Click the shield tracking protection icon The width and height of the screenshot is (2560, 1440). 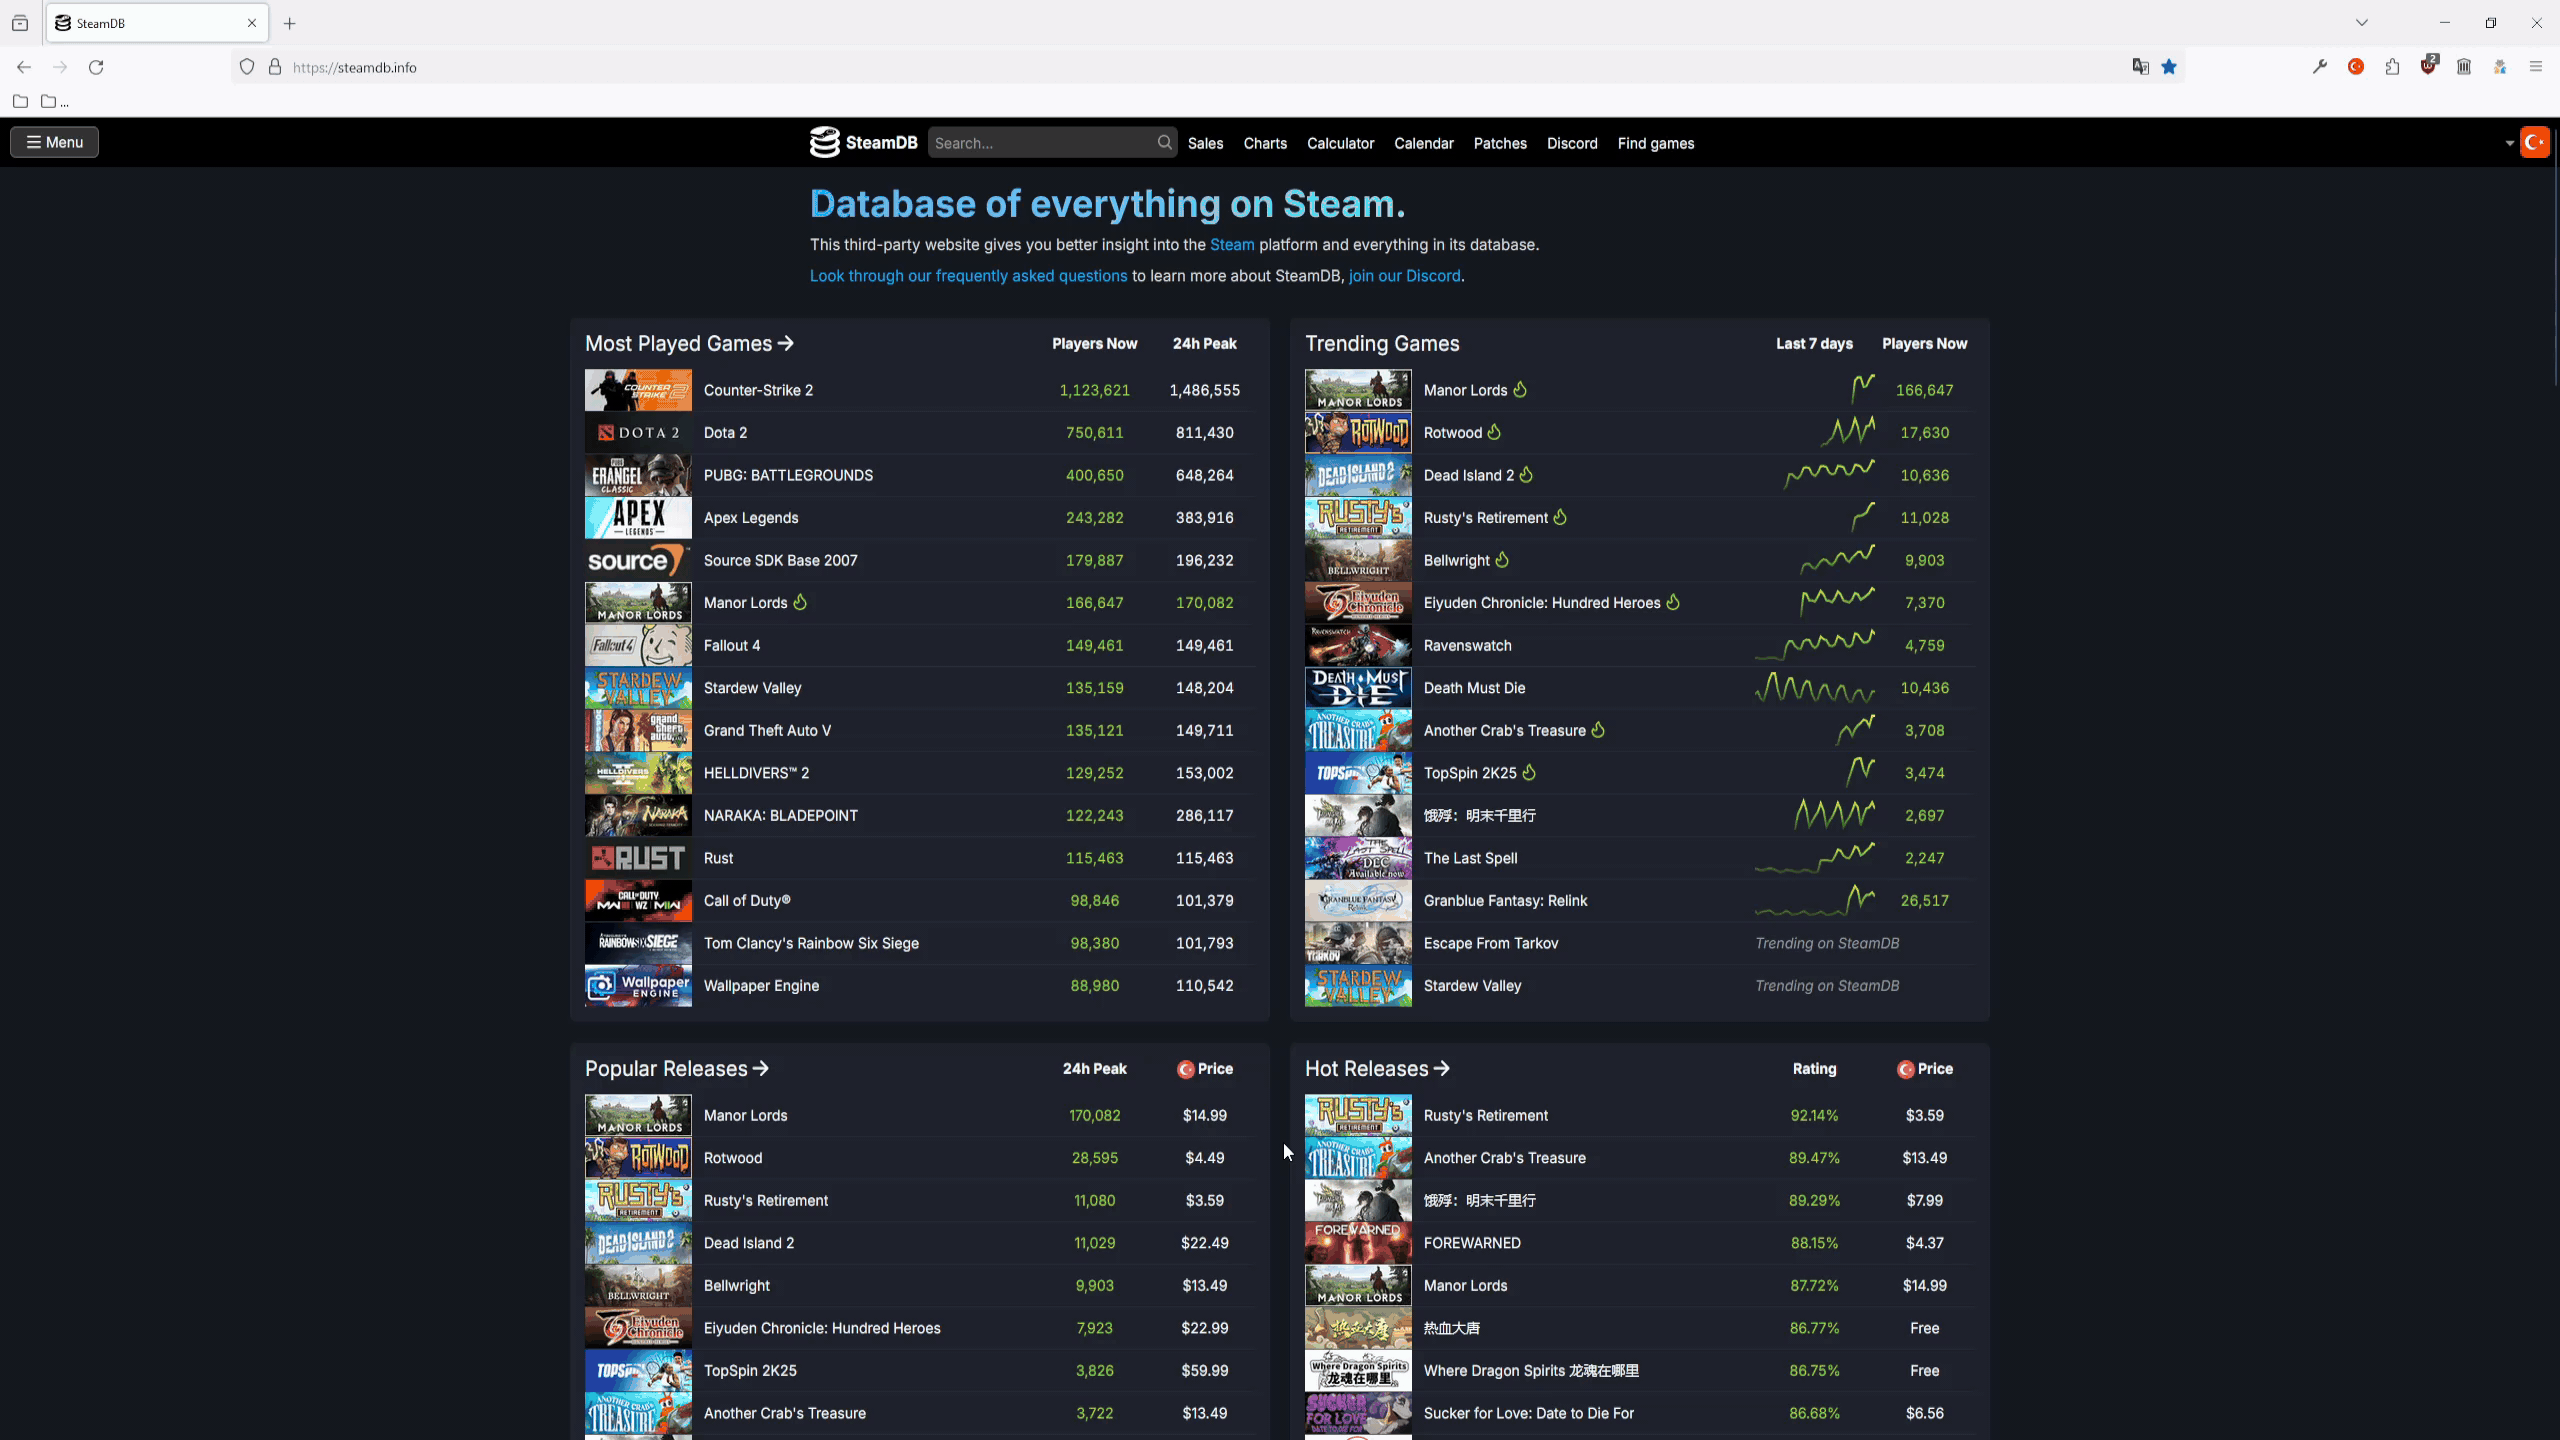pos(247,67)
